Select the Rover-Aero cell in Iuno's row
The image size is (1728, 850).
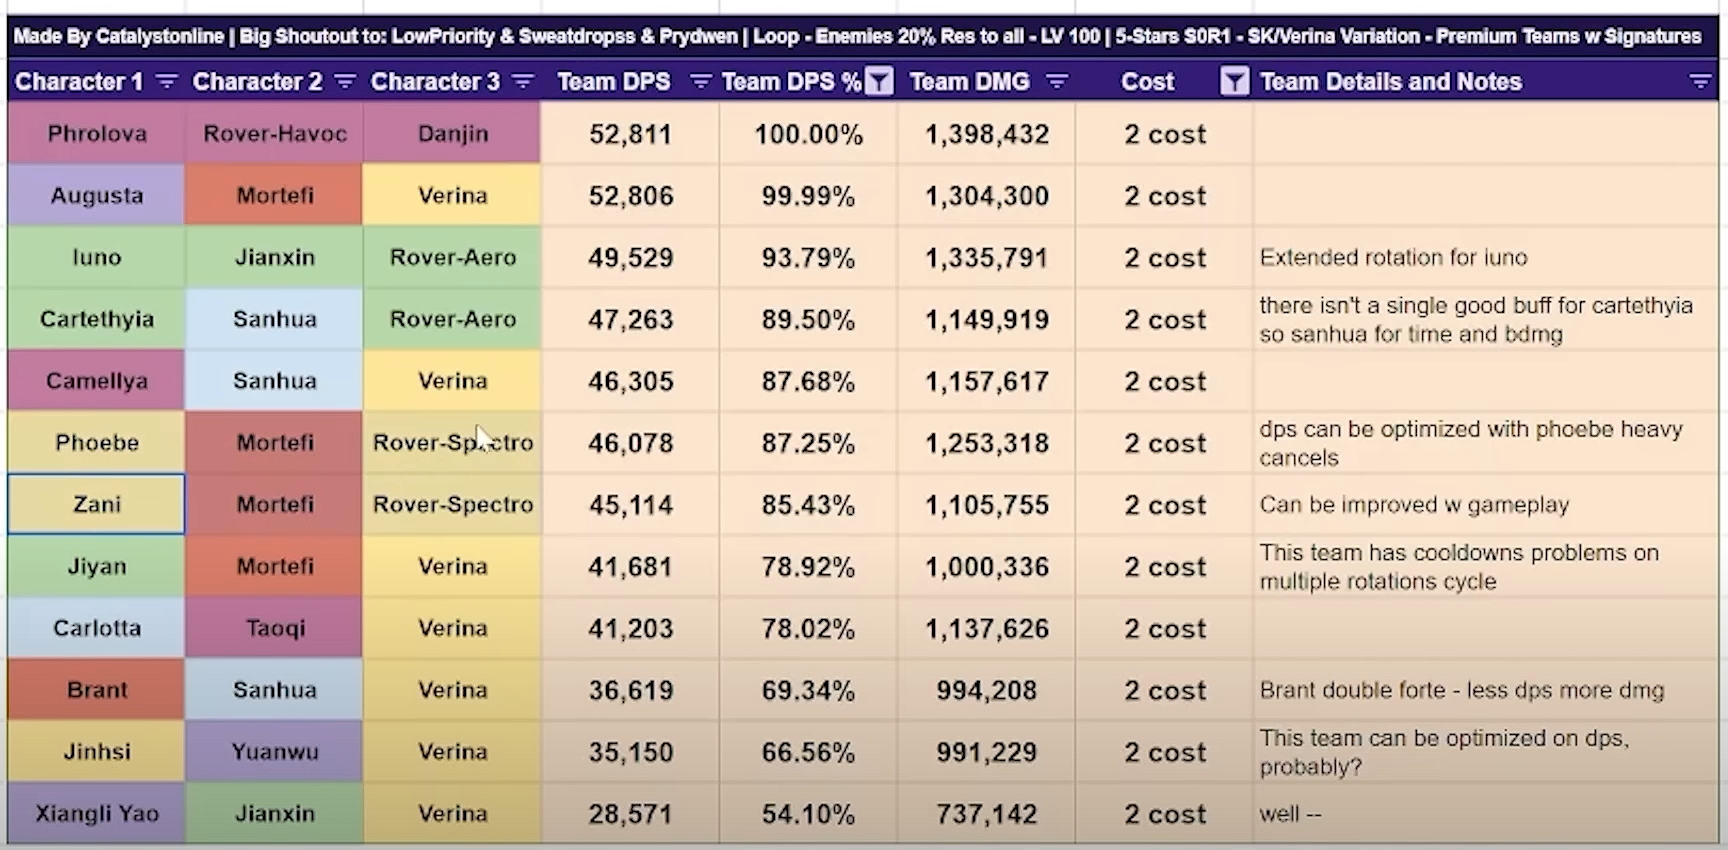tap(452, 257)
